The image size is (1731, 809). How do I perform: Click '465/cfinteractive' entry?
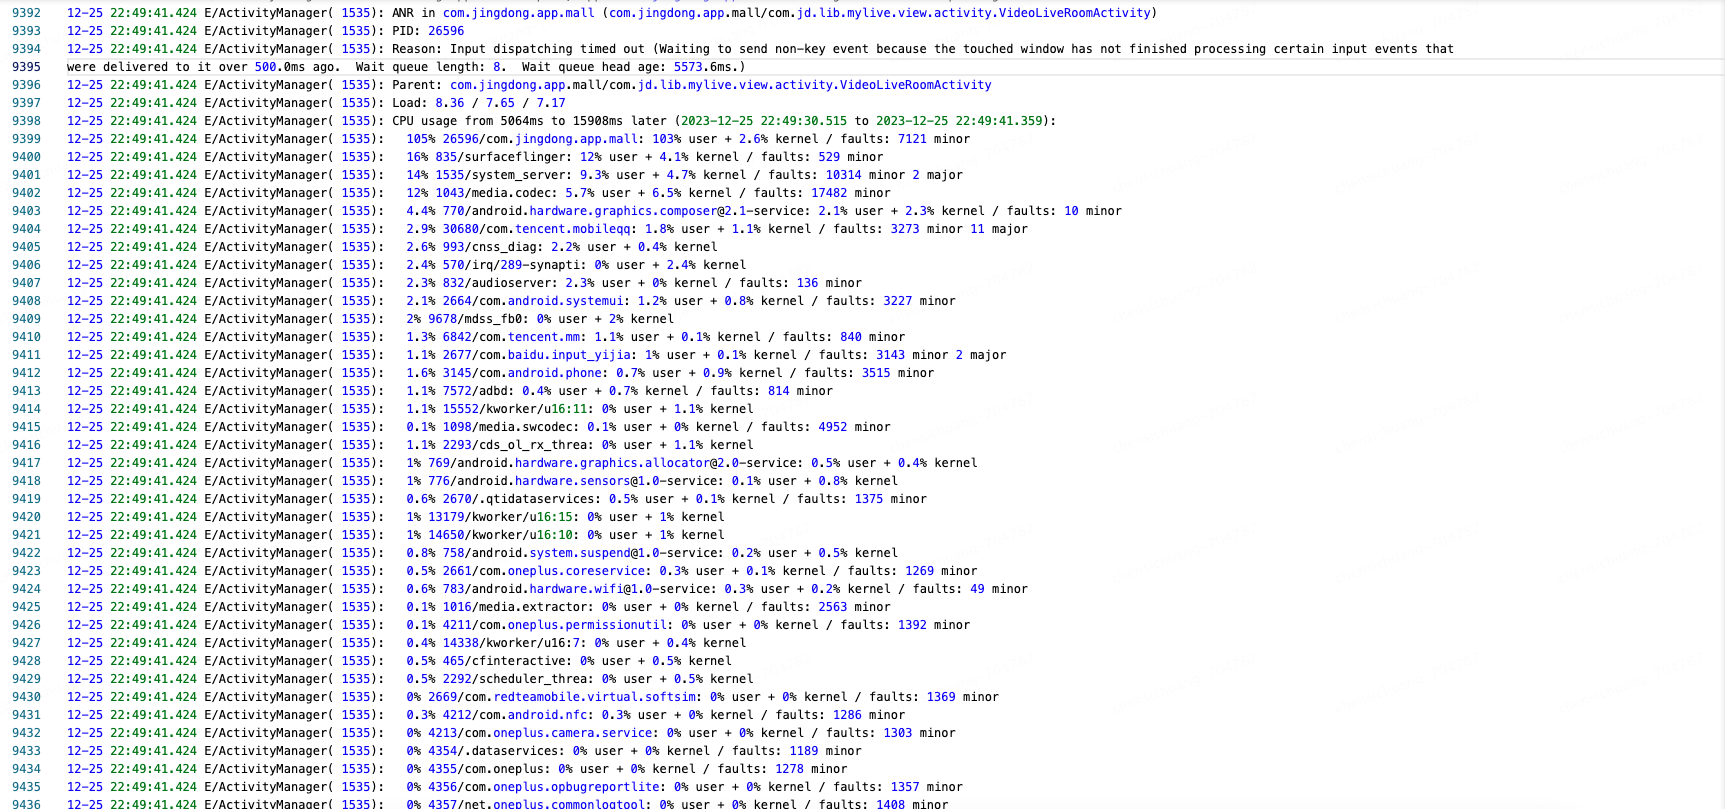coord(504,661)
